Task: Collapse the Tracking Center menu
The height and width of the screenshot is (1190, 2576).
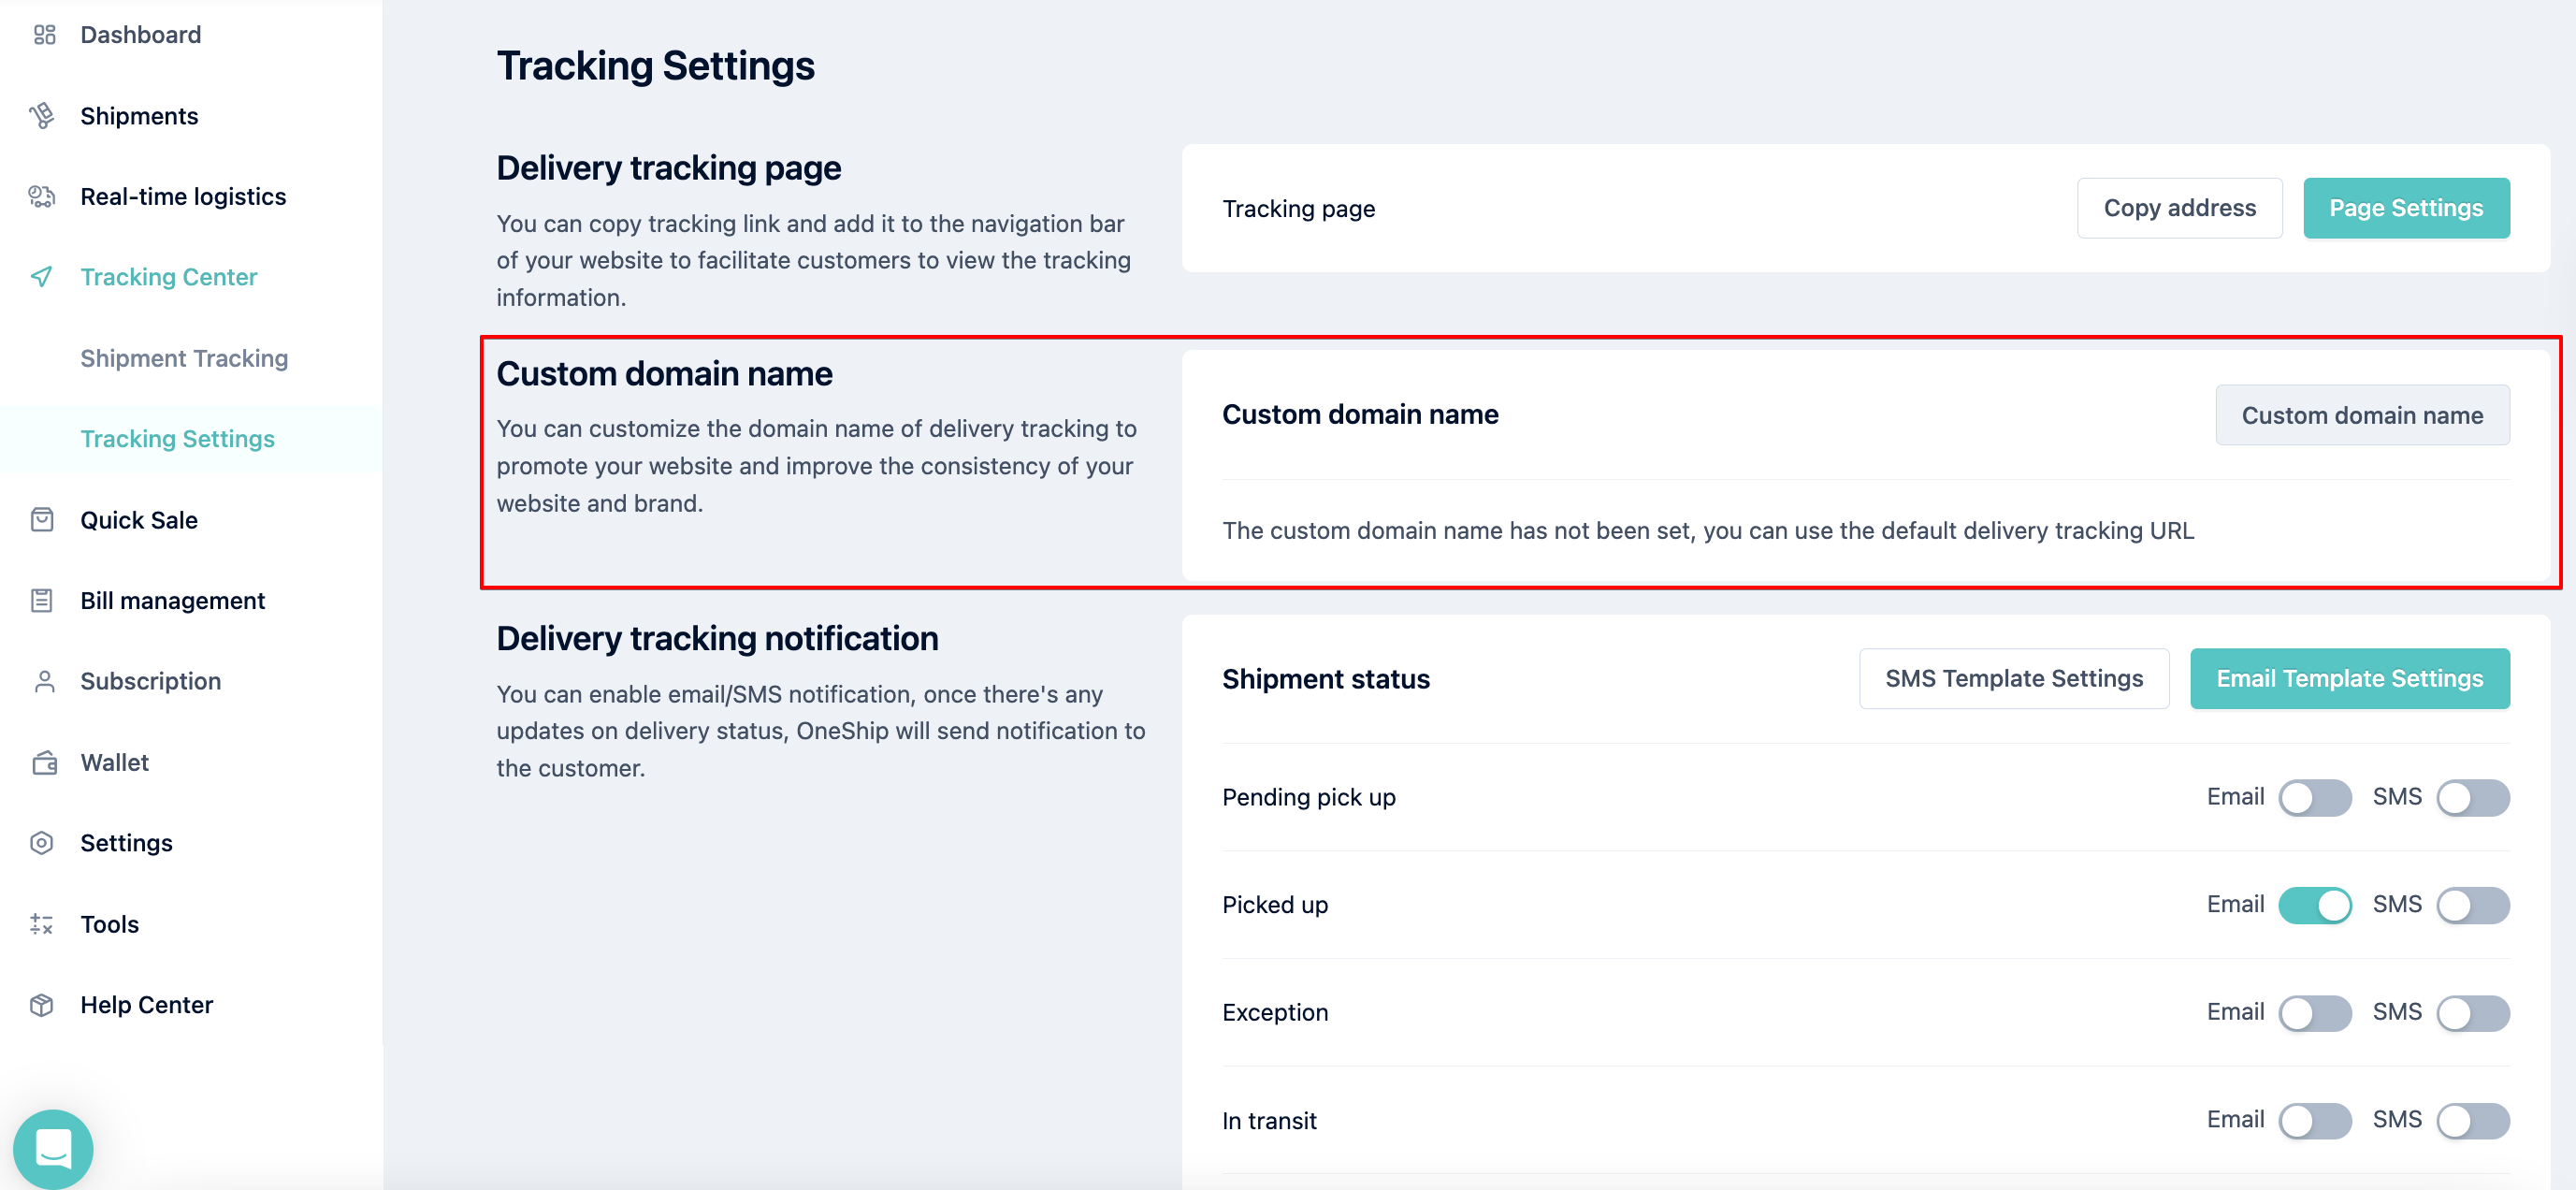Action: click(x=169, y=277)
